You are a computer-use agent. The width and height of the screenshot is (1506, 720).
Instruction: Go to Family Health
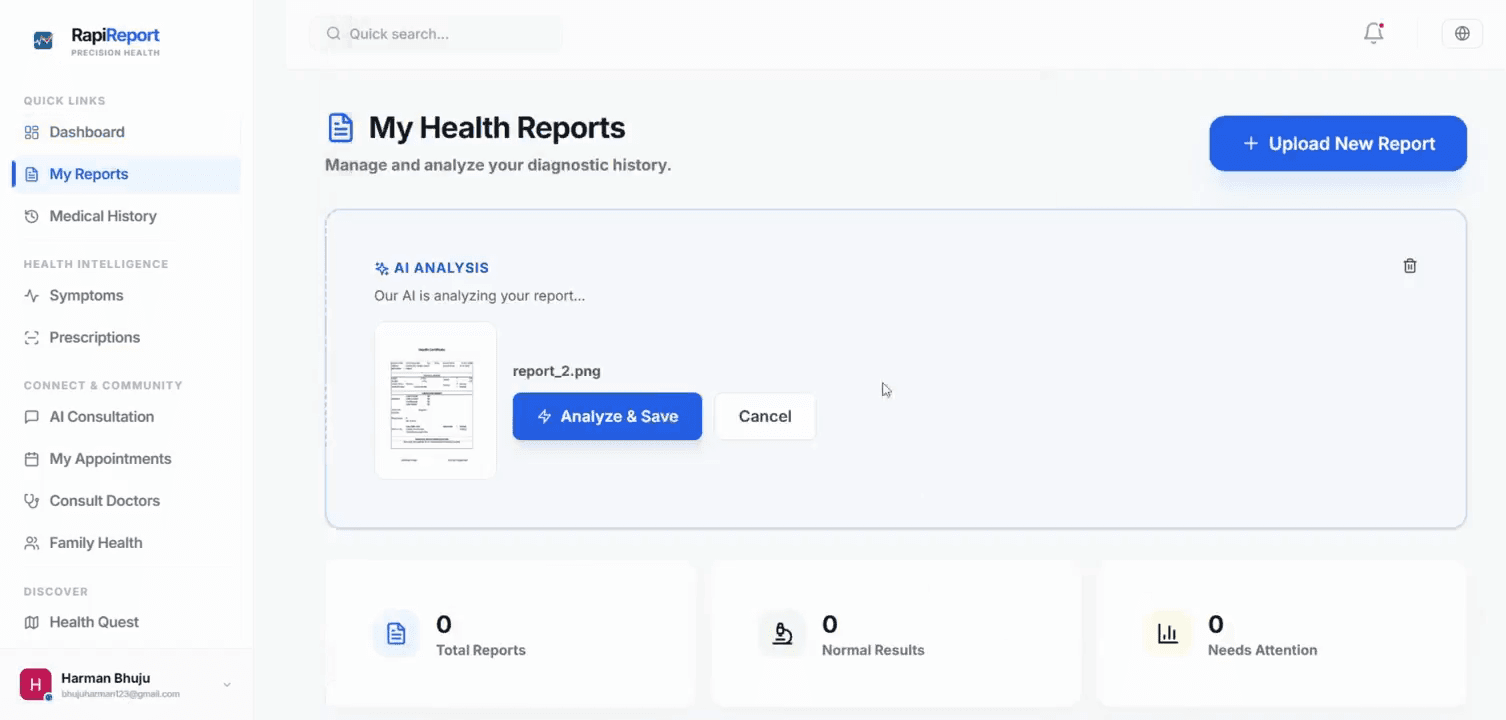pyautogui.click(x=126, y=543)
